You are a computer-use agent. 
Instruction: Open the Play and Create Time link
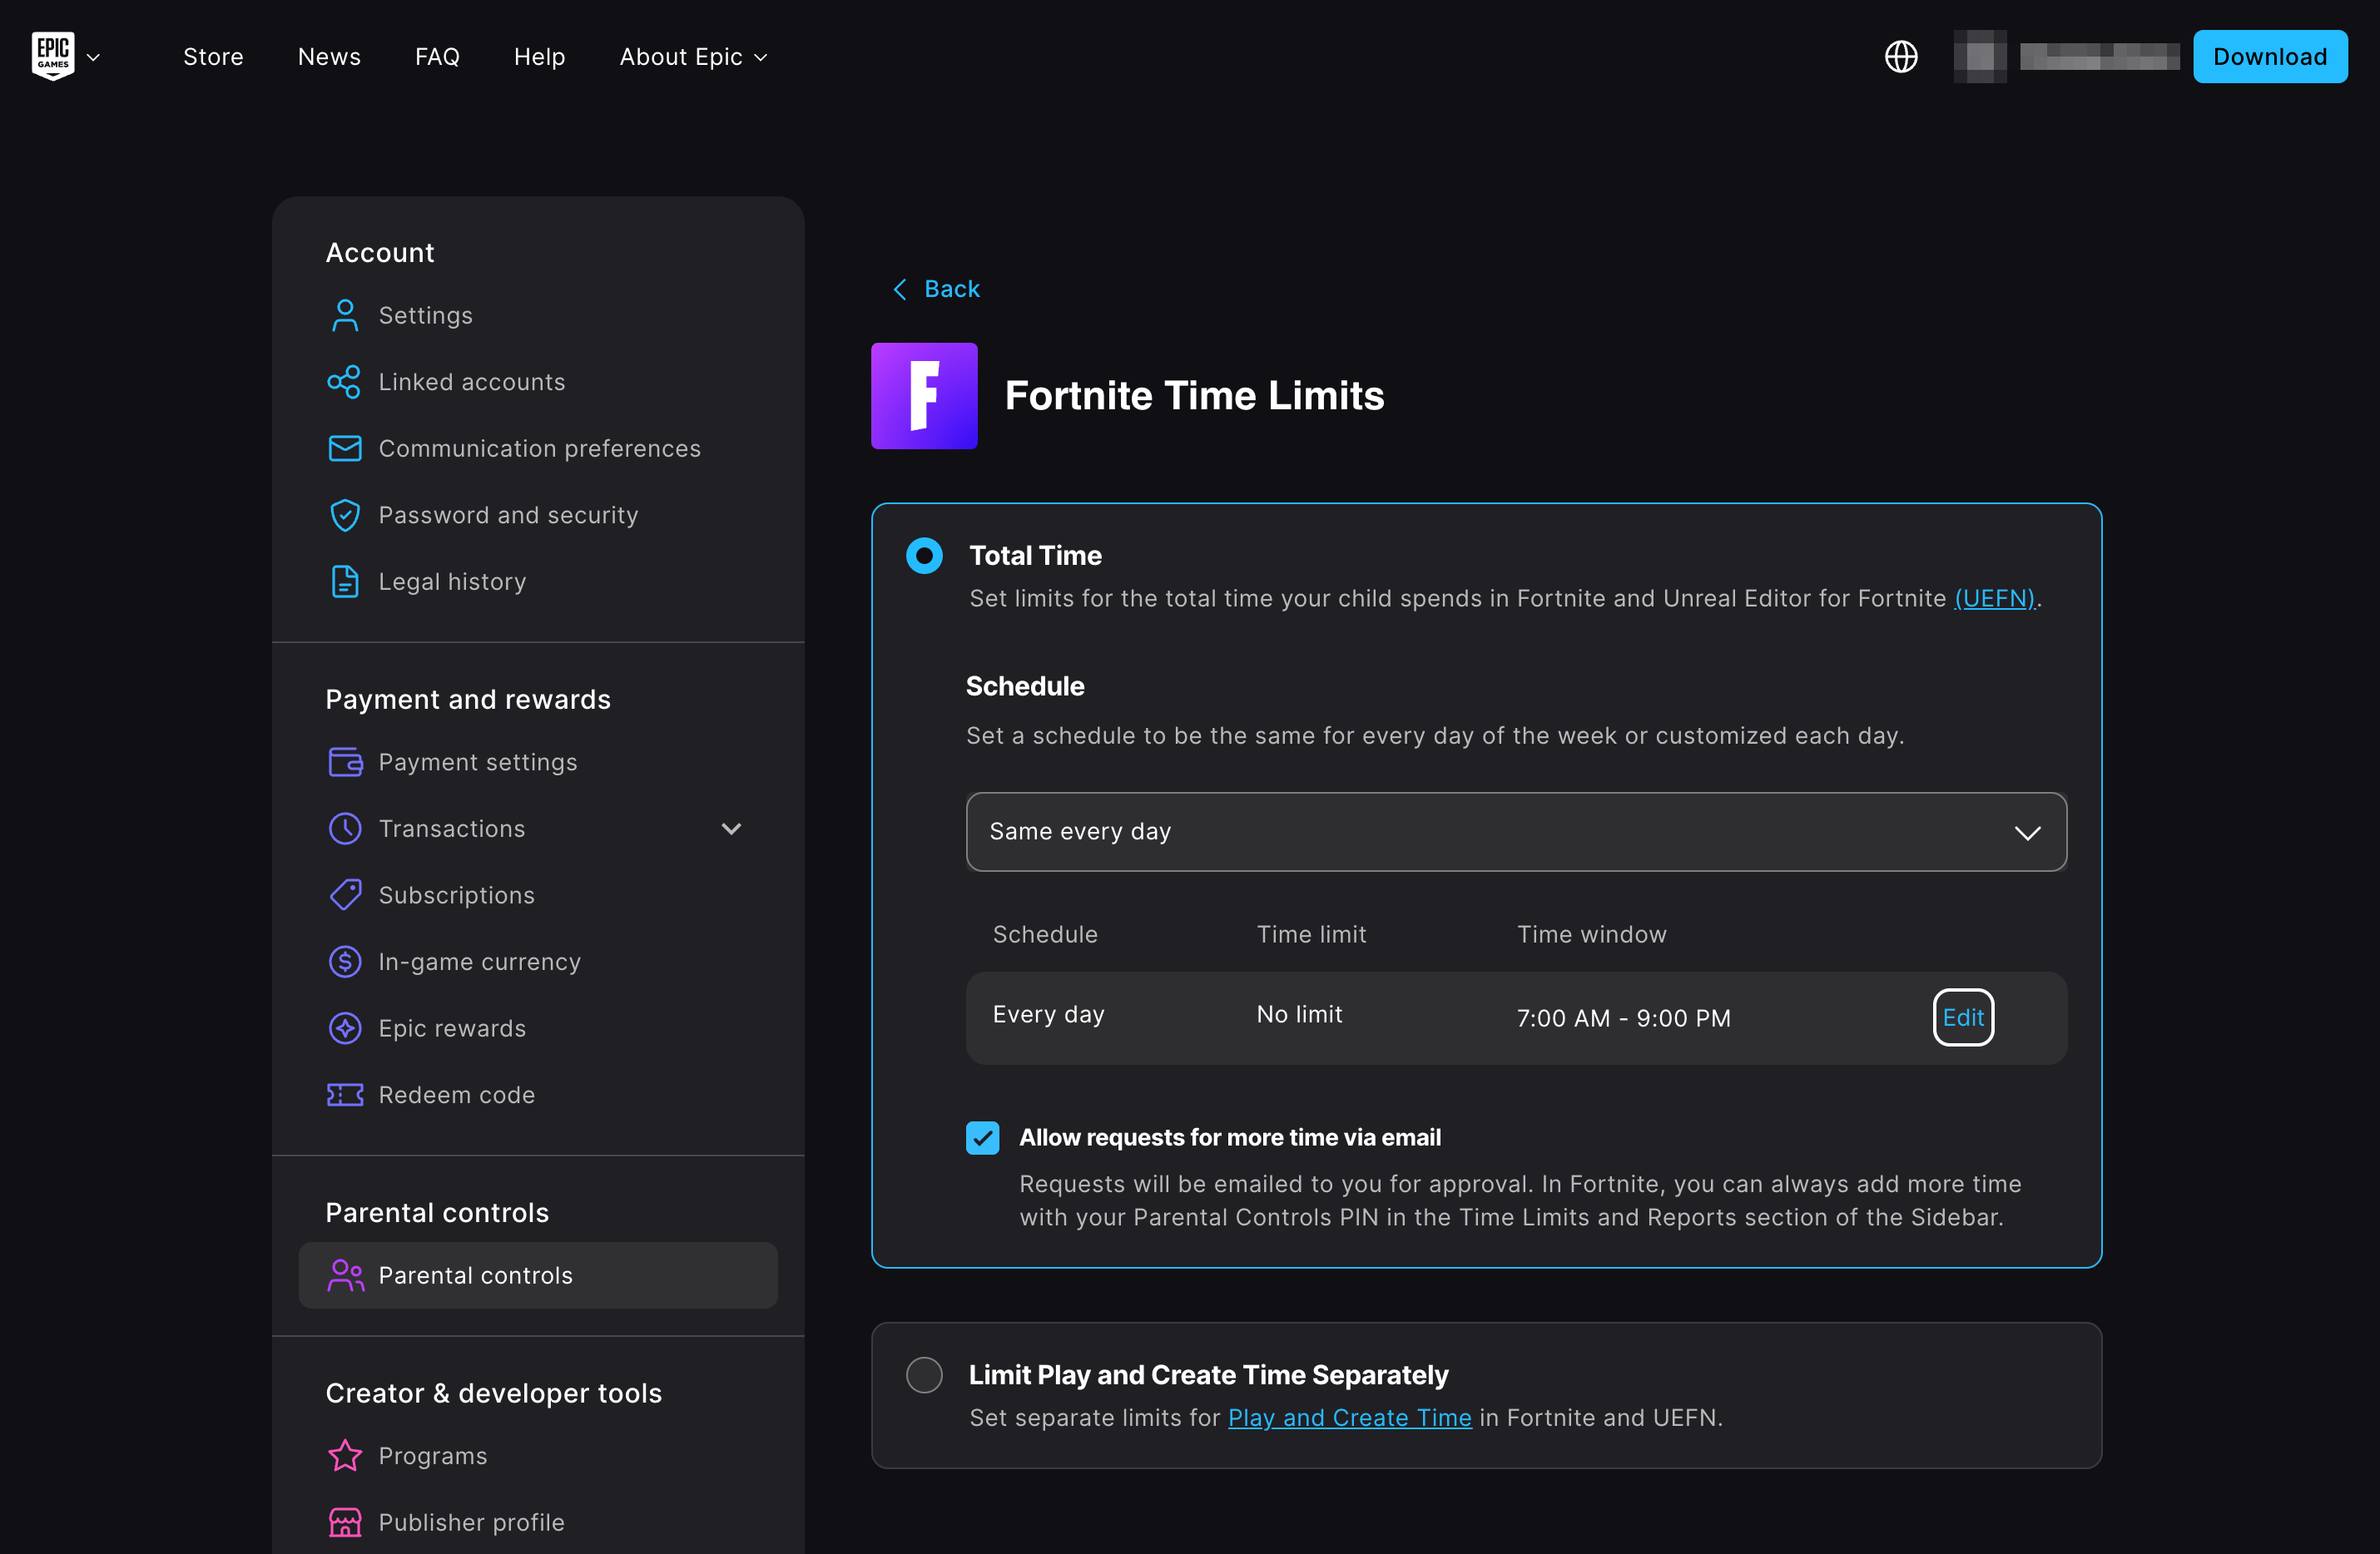(x=1349, y=1418)
